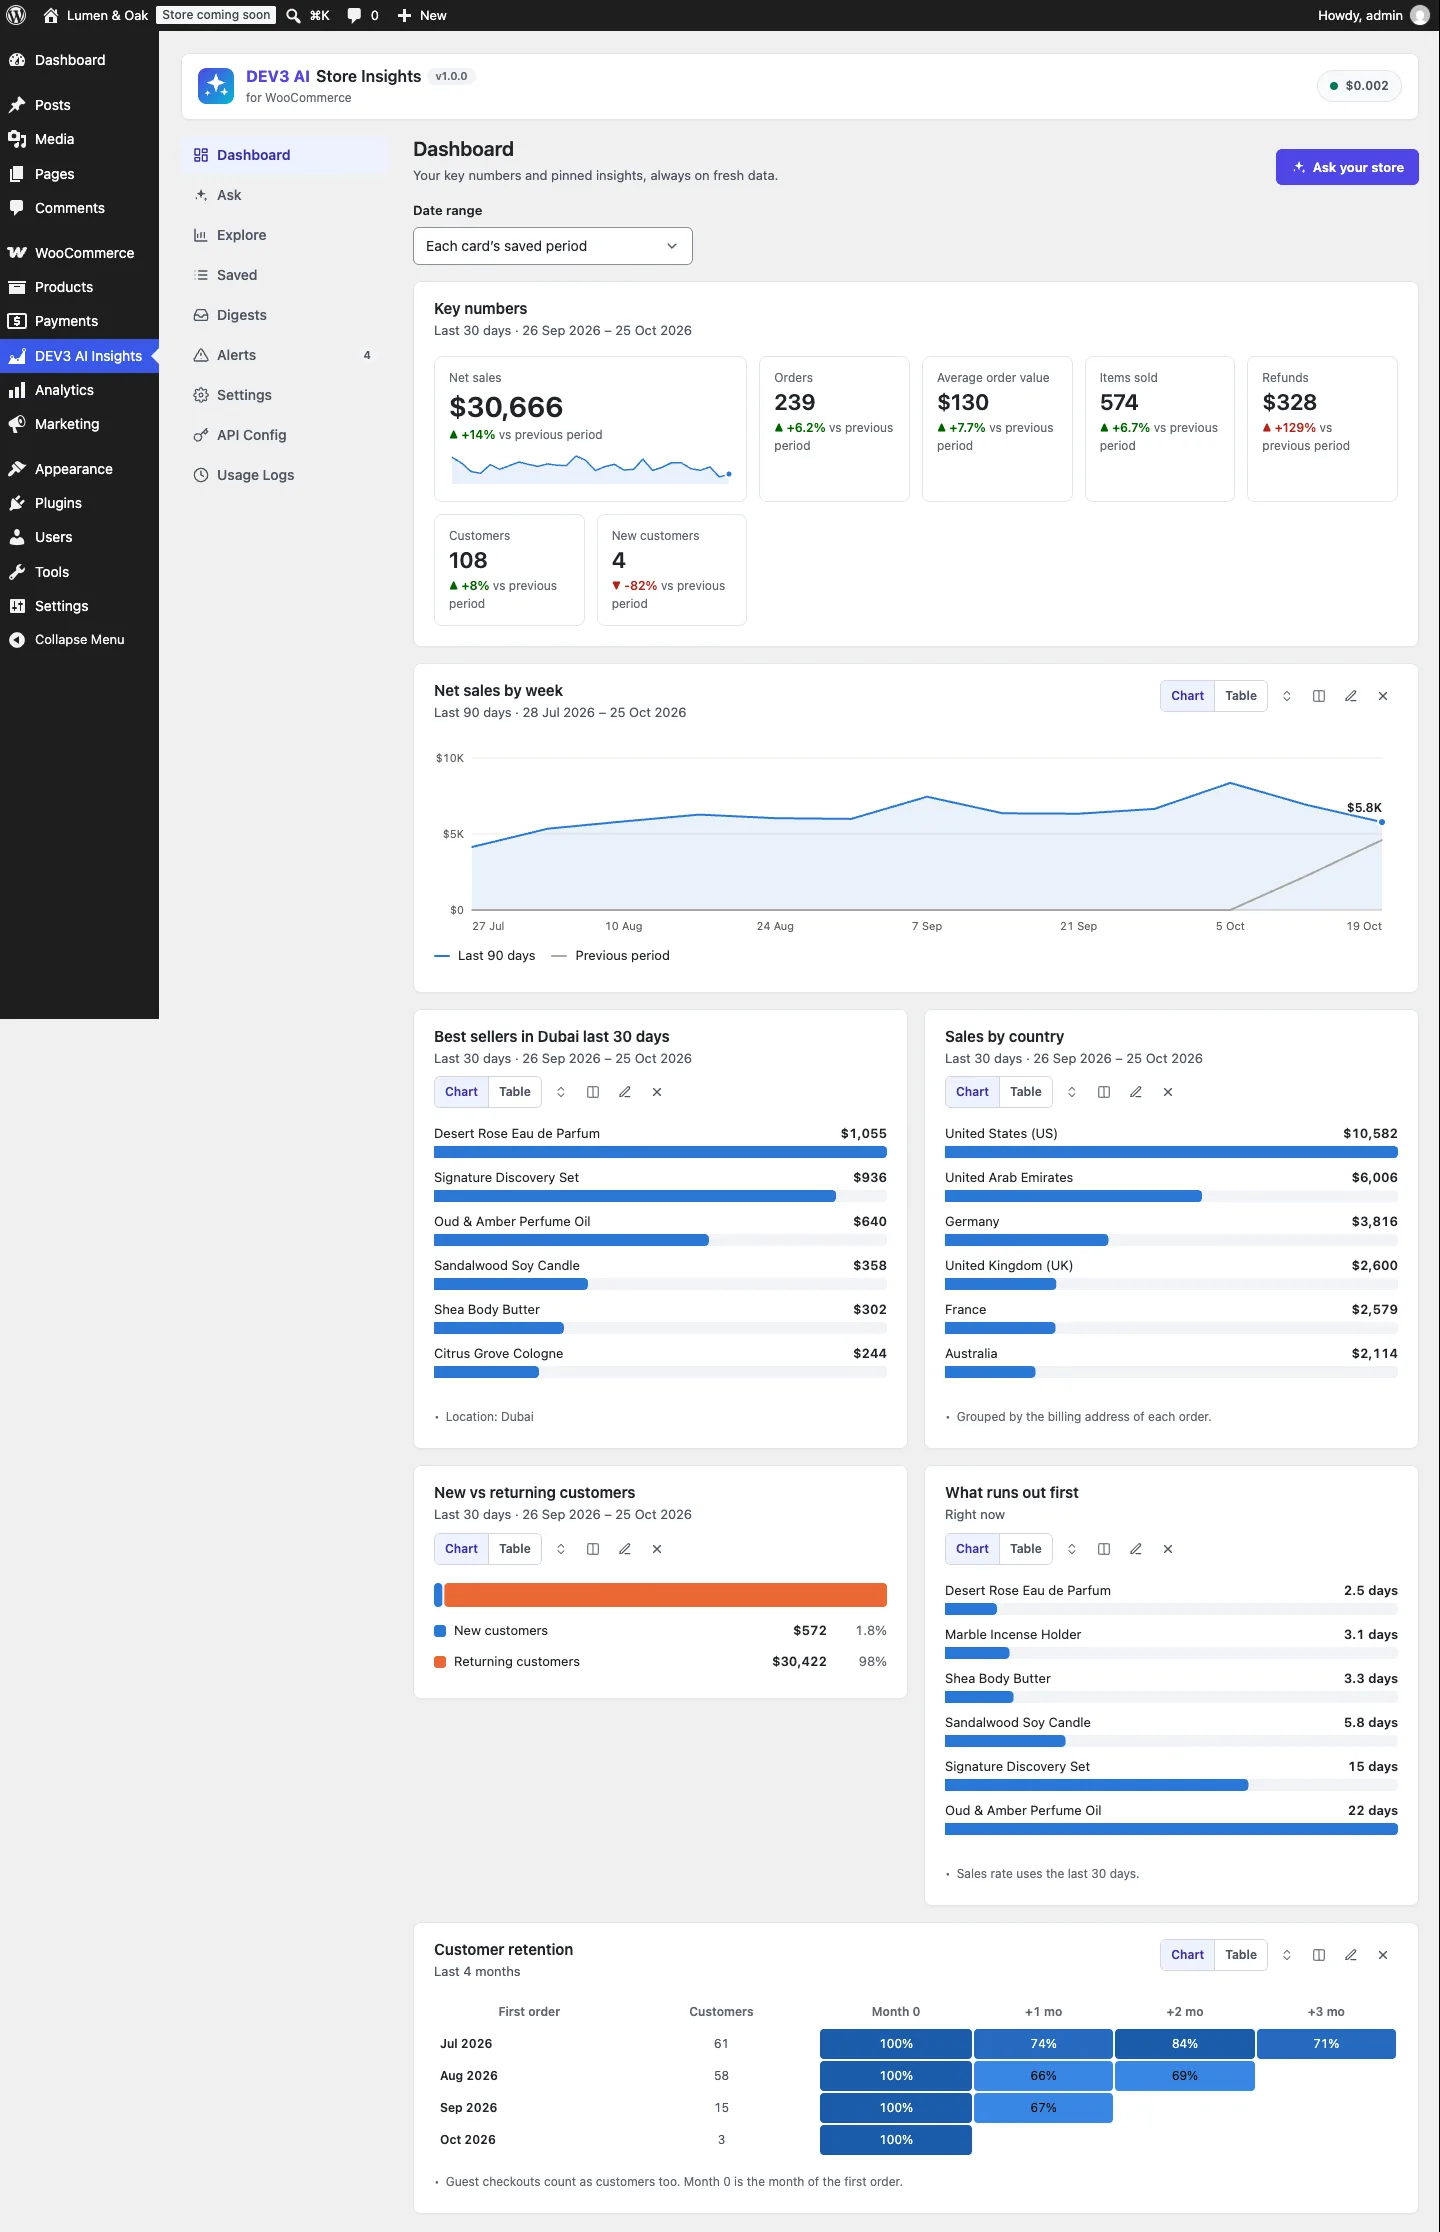The width and height of the screenshot is (1440, 2232).
Task: Click the admin avatar icon
Action: coord(1420,15)
